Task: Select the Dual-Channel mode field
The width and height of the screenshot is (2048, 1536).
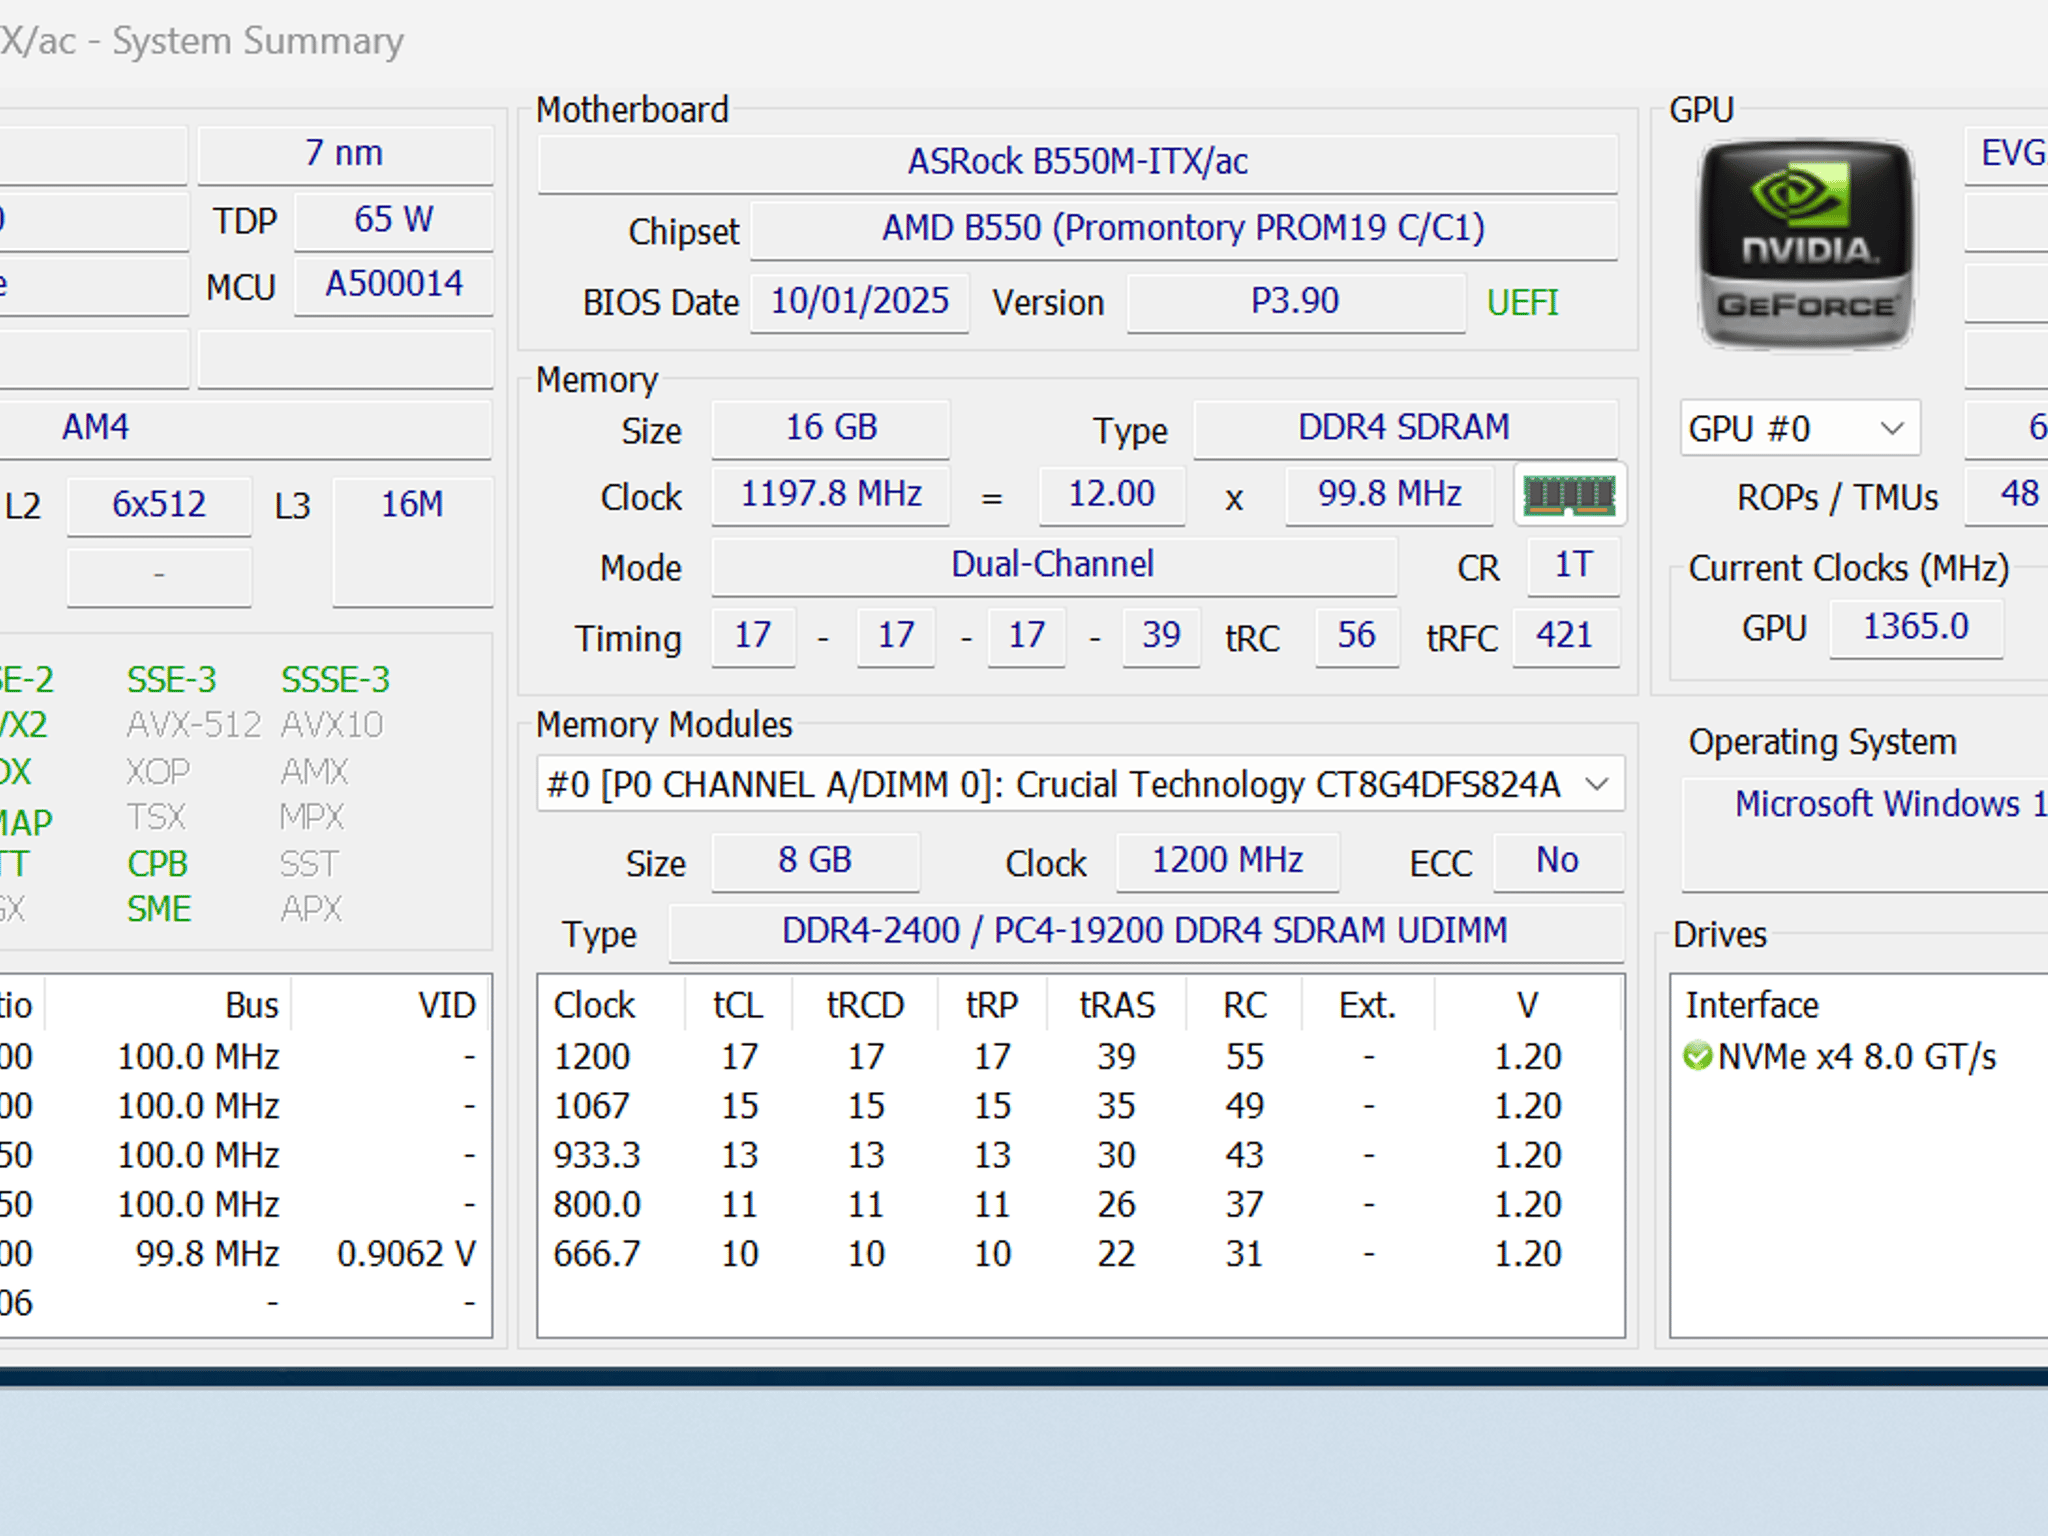Action: click(x=1053, y=565)
